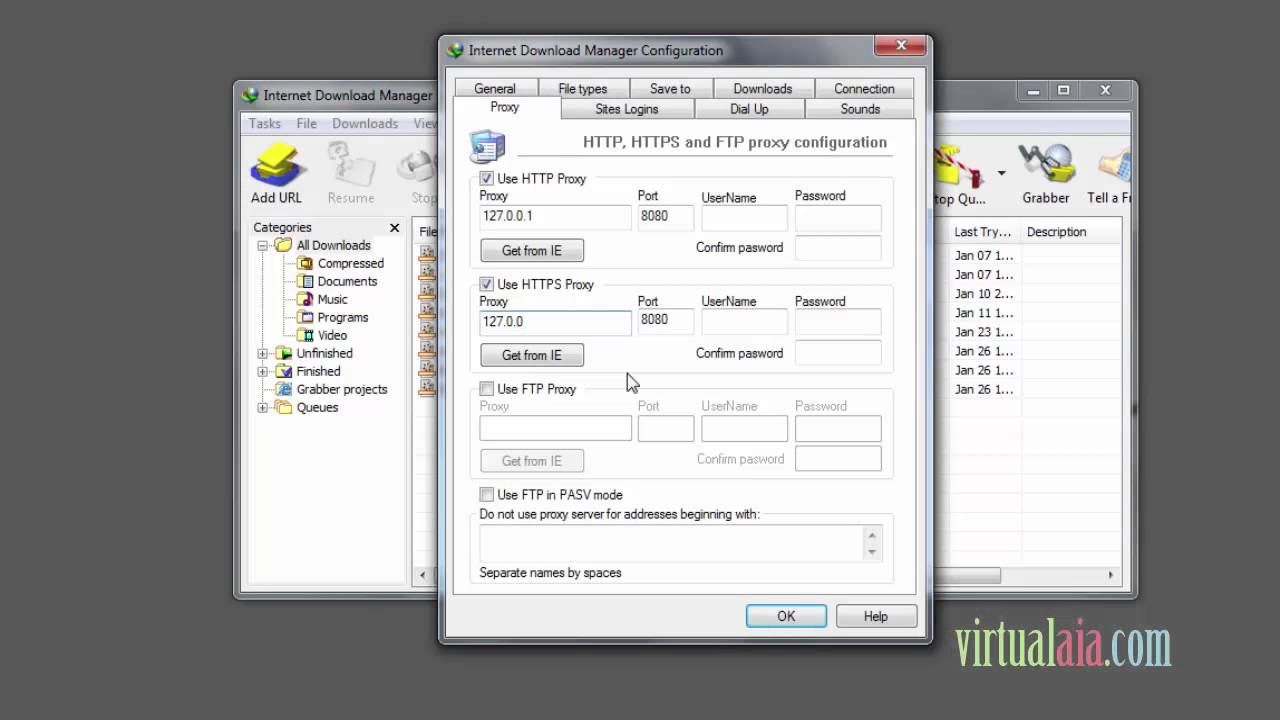The height and width of the screenshot is (720, 1280).
Task: Click the Grabber toolbar icon
Action: coord(1046,174)
